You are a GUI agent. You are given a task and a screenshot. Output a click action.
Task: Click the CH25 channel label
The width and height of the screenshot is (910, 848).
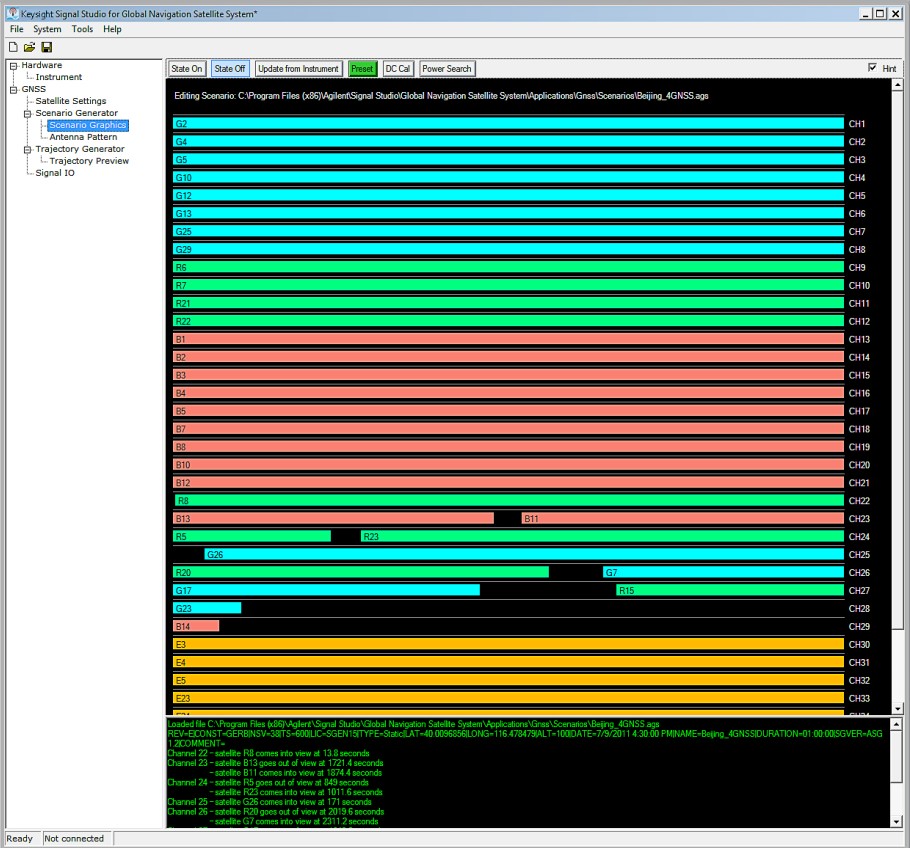[x=859, y=555]
